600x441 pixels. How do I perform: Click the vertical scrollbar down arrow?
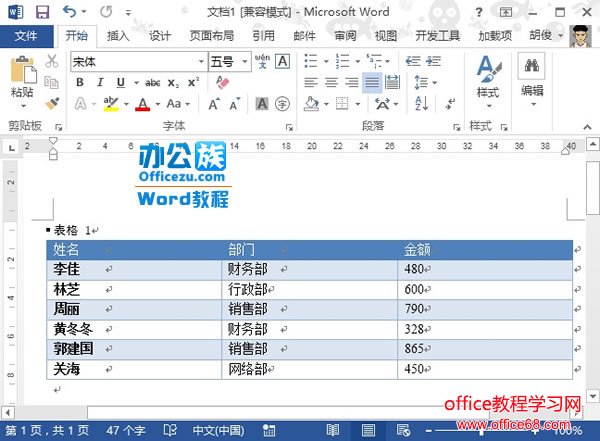(x=593, y=397)
